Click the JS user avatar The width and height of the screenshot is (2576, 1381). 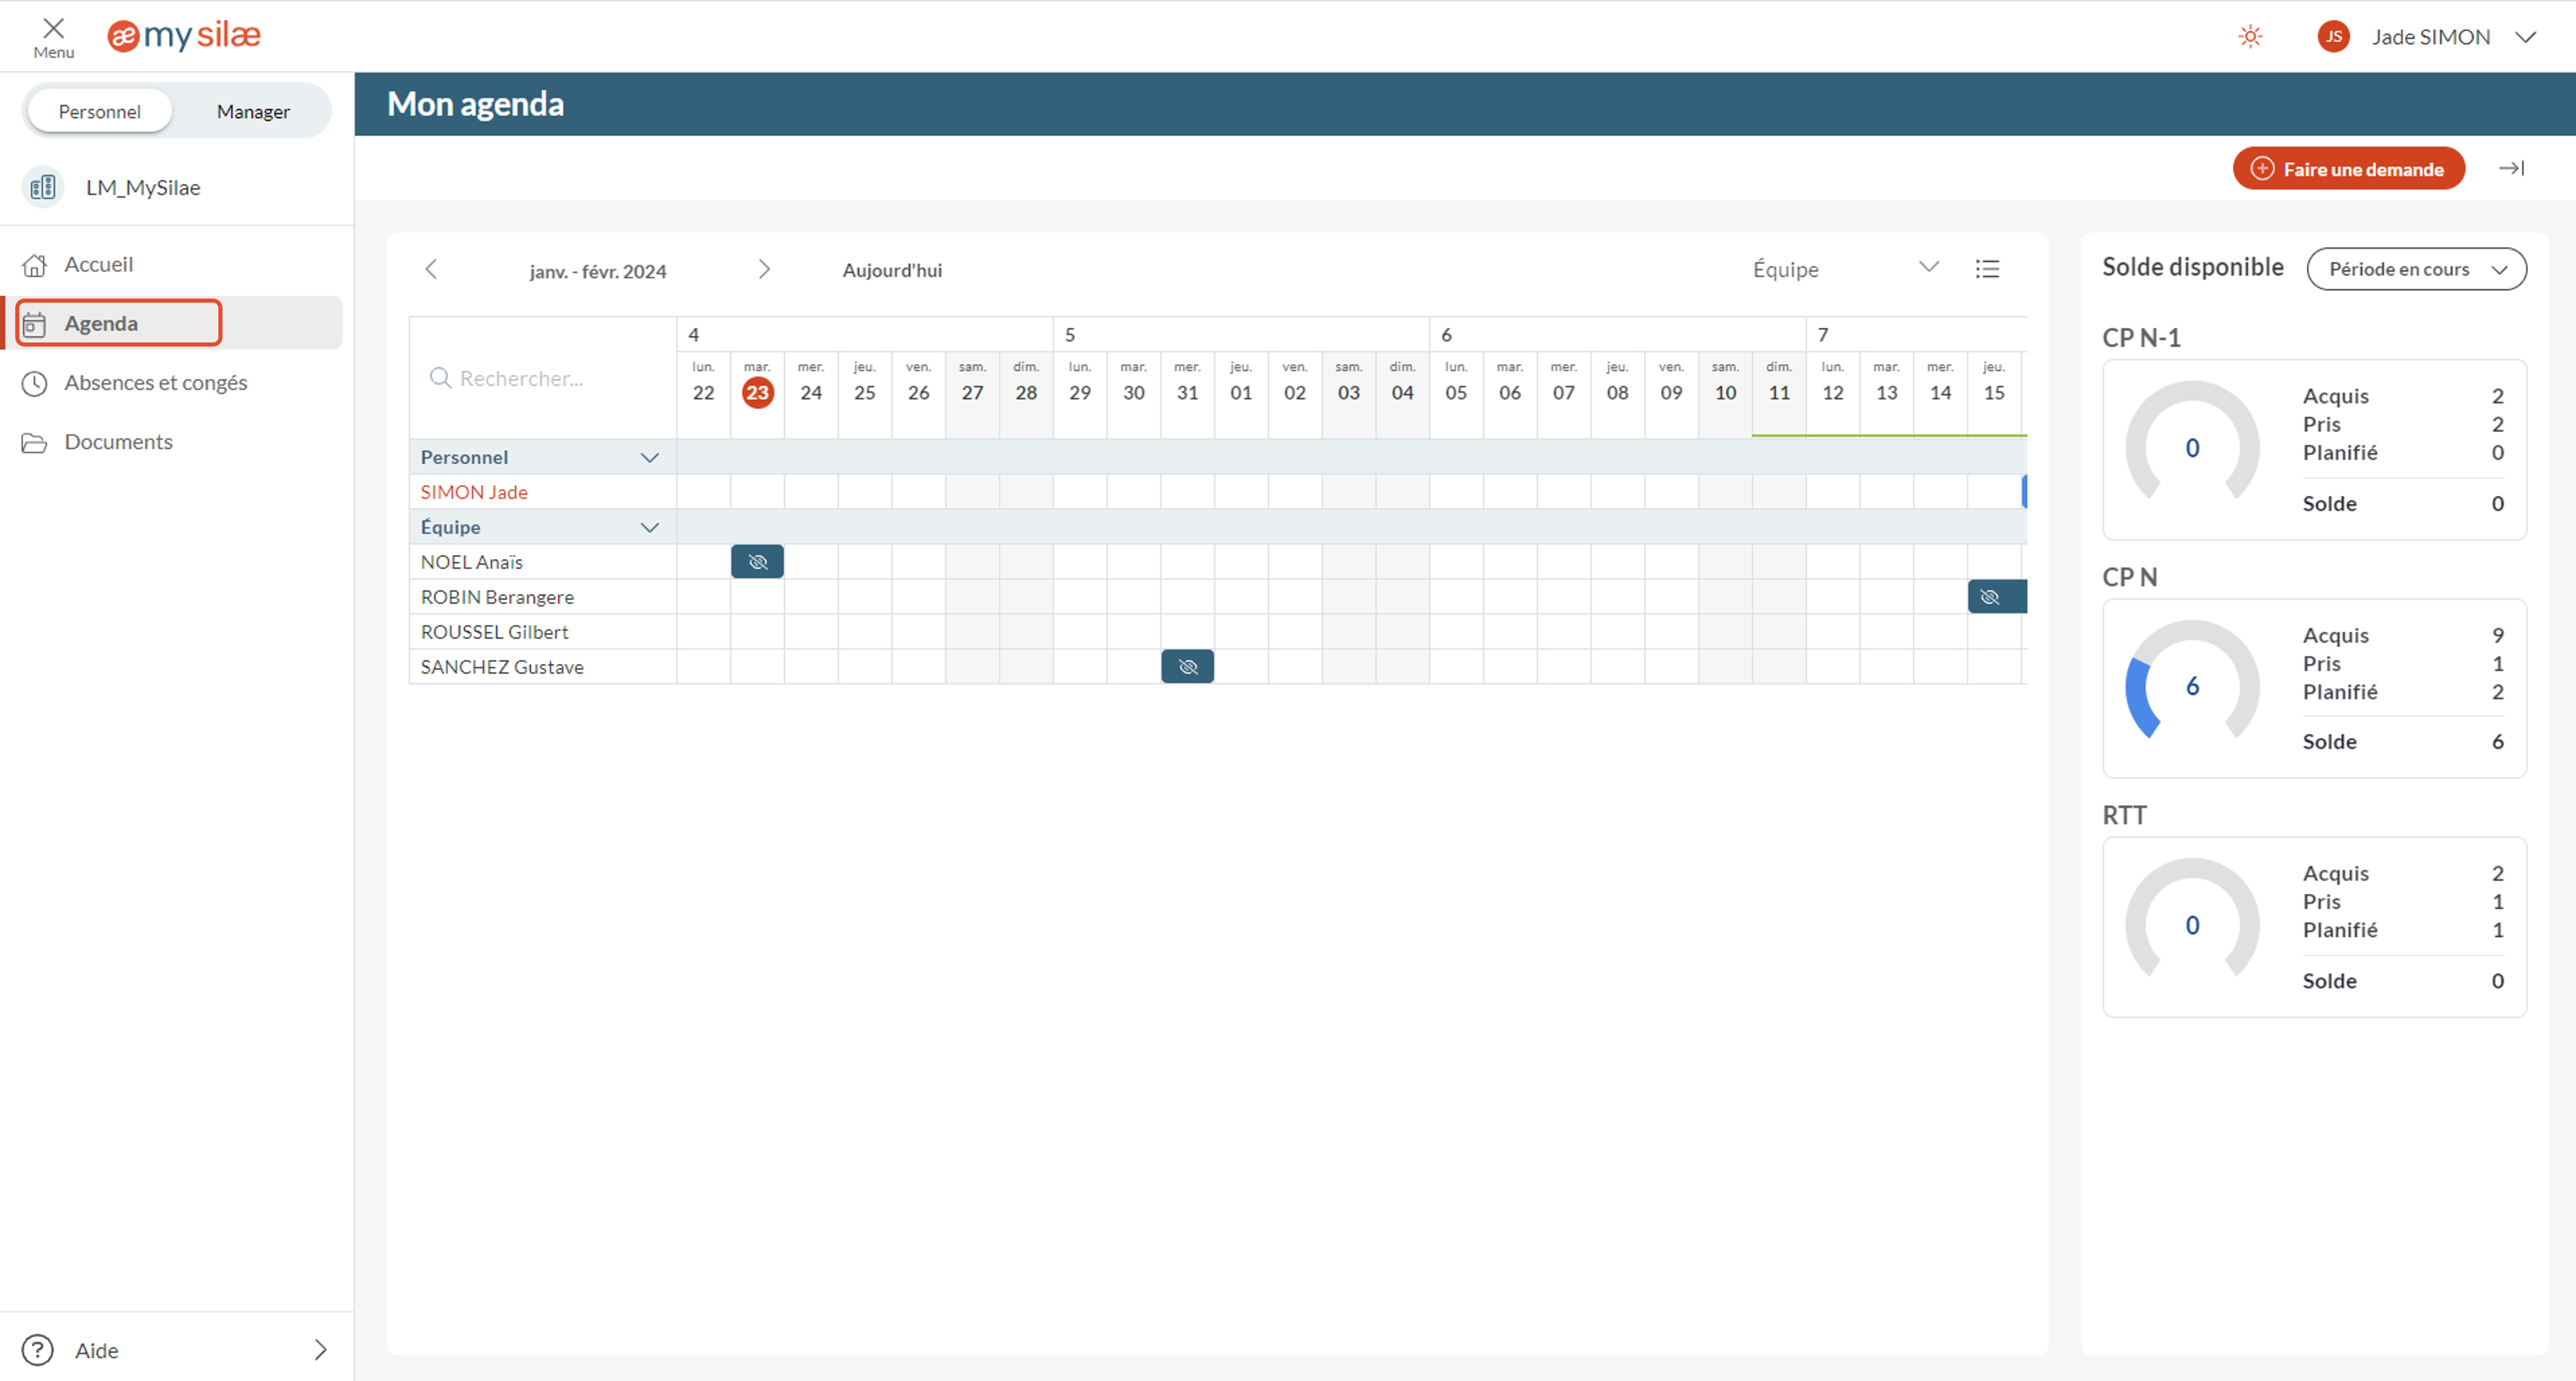click(x=2333, y=37)
